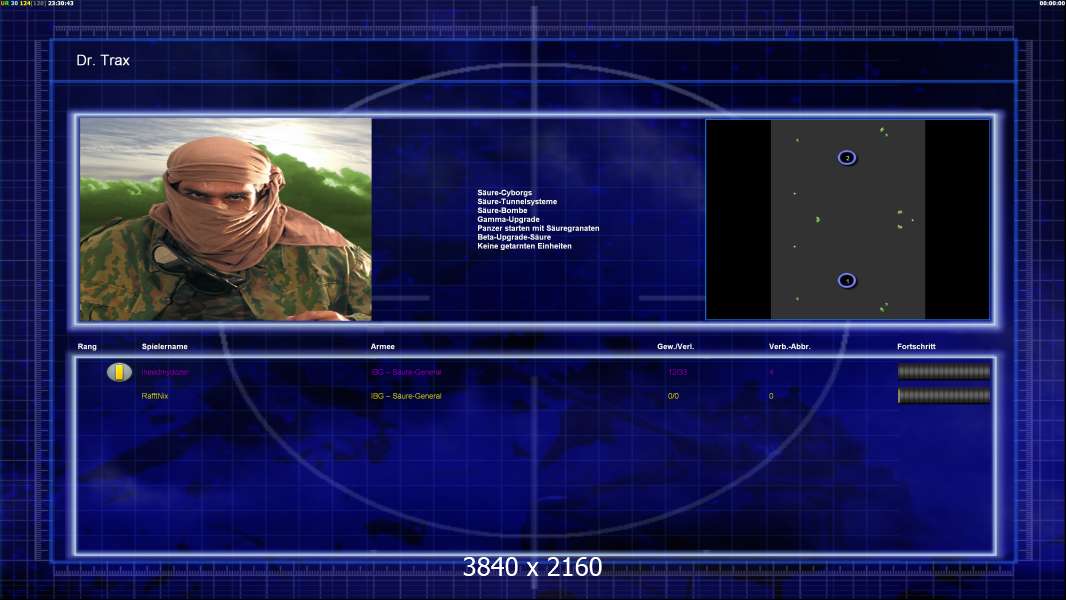Click the Säure-Tunnelsysteme feature line

517,202
